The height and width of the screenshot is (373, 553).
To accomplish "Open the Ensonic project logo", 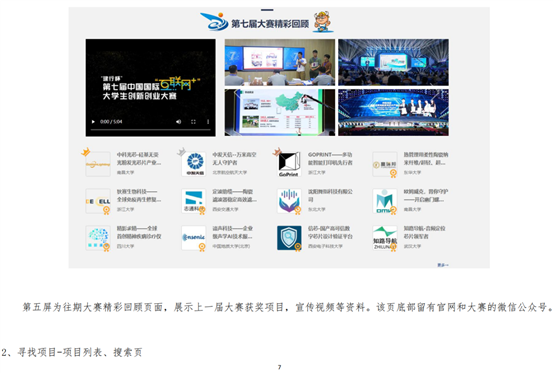I will pos(194,238).
